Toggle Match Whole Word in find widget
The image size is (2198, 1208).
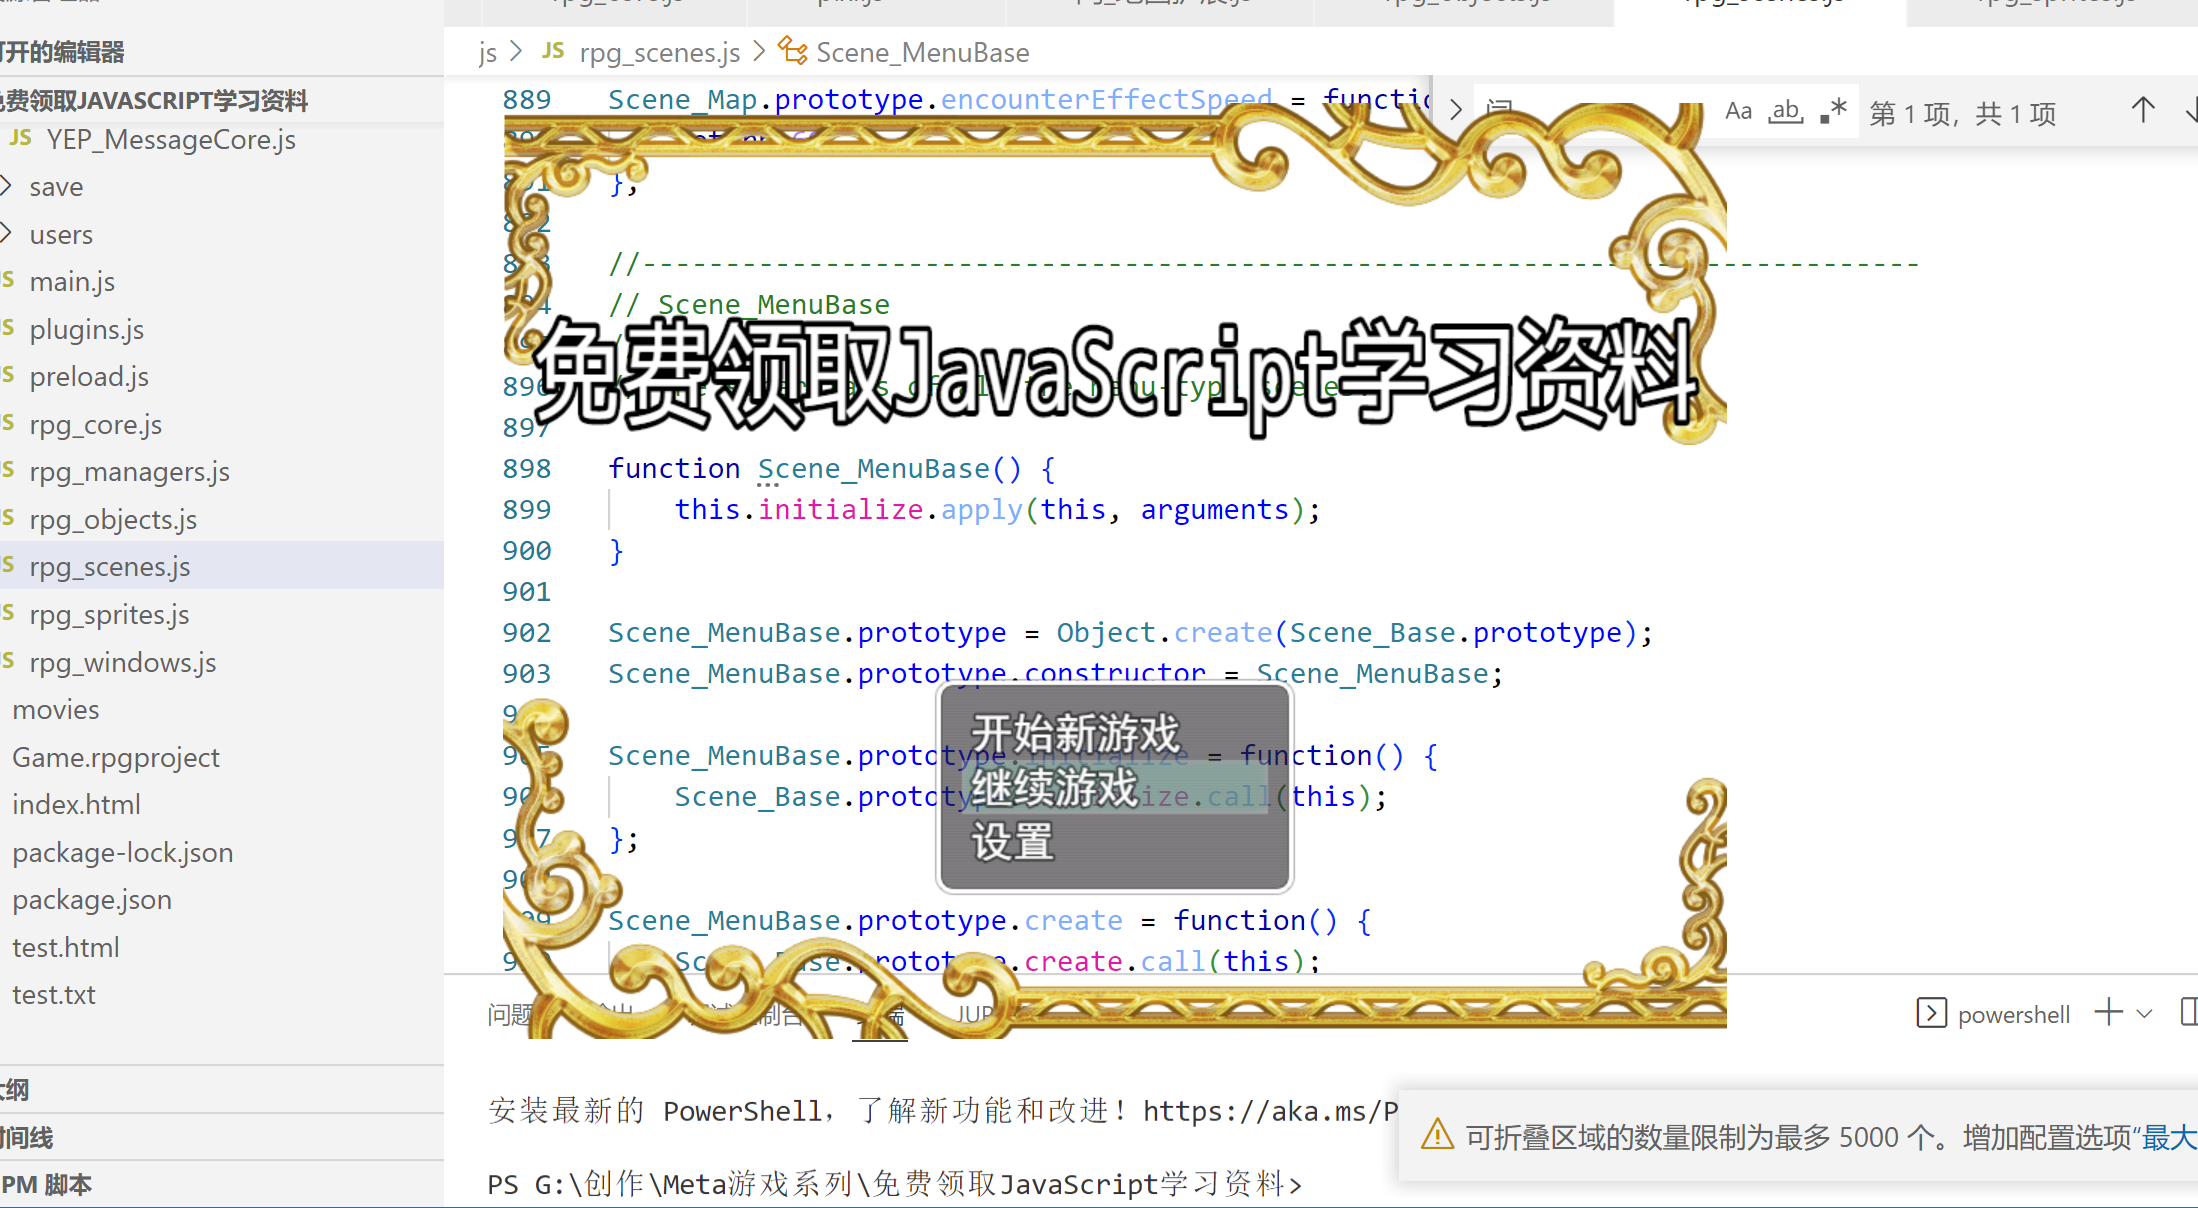click(x=1785, y=111)
